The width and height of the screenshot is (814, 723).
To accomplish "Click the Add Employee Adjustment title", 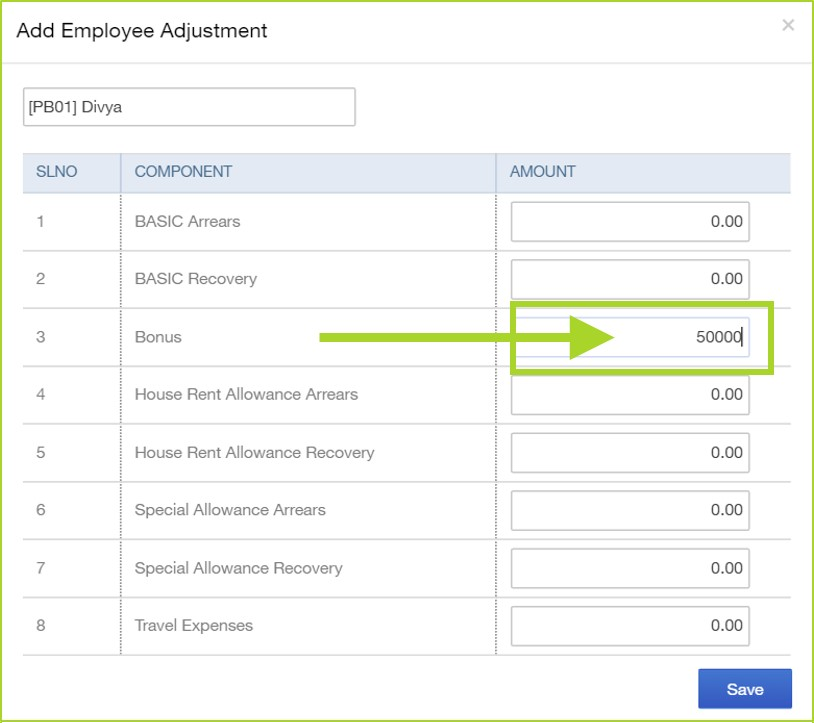I will point(142,31).
